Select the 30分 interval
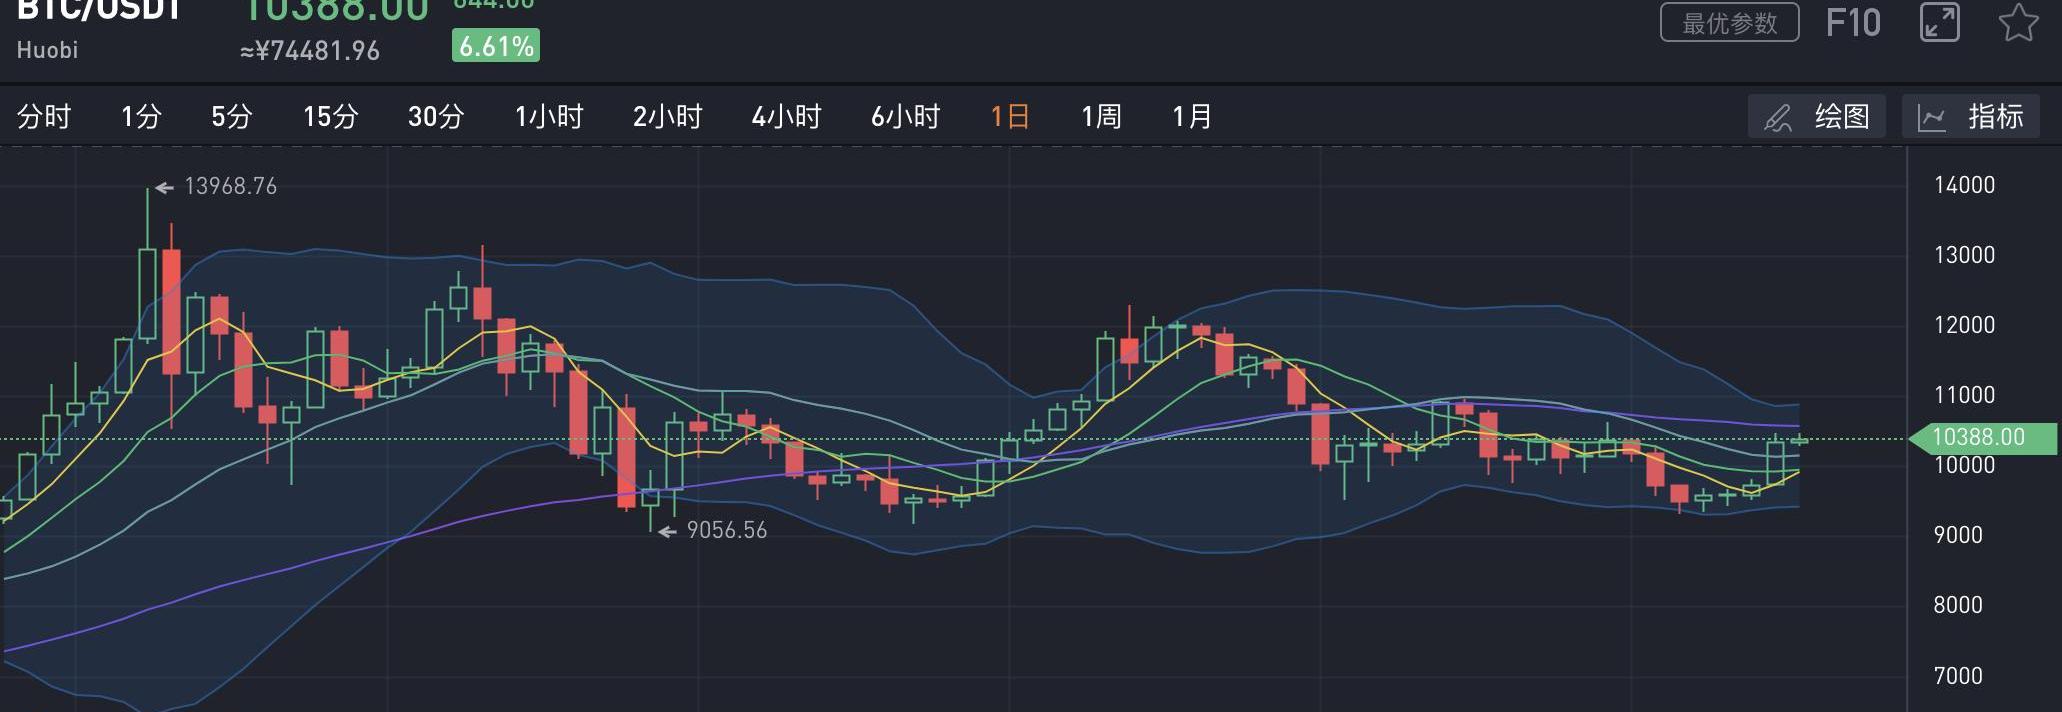 click(x=436, y=117)
